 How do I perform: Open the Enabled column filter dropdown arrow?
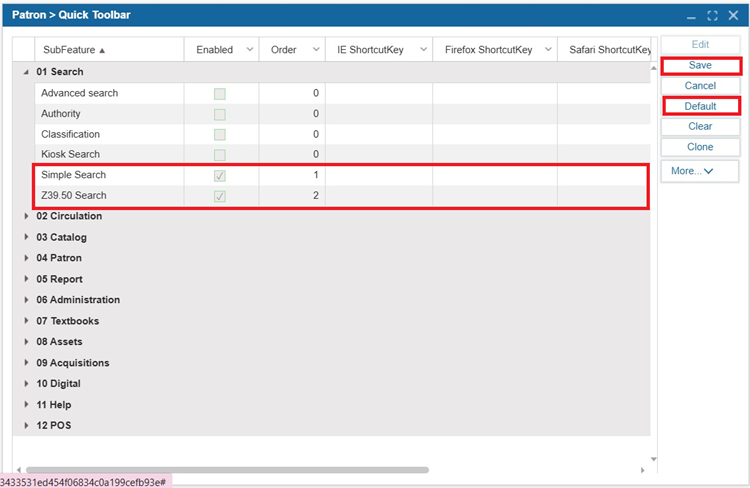point(249,50)
